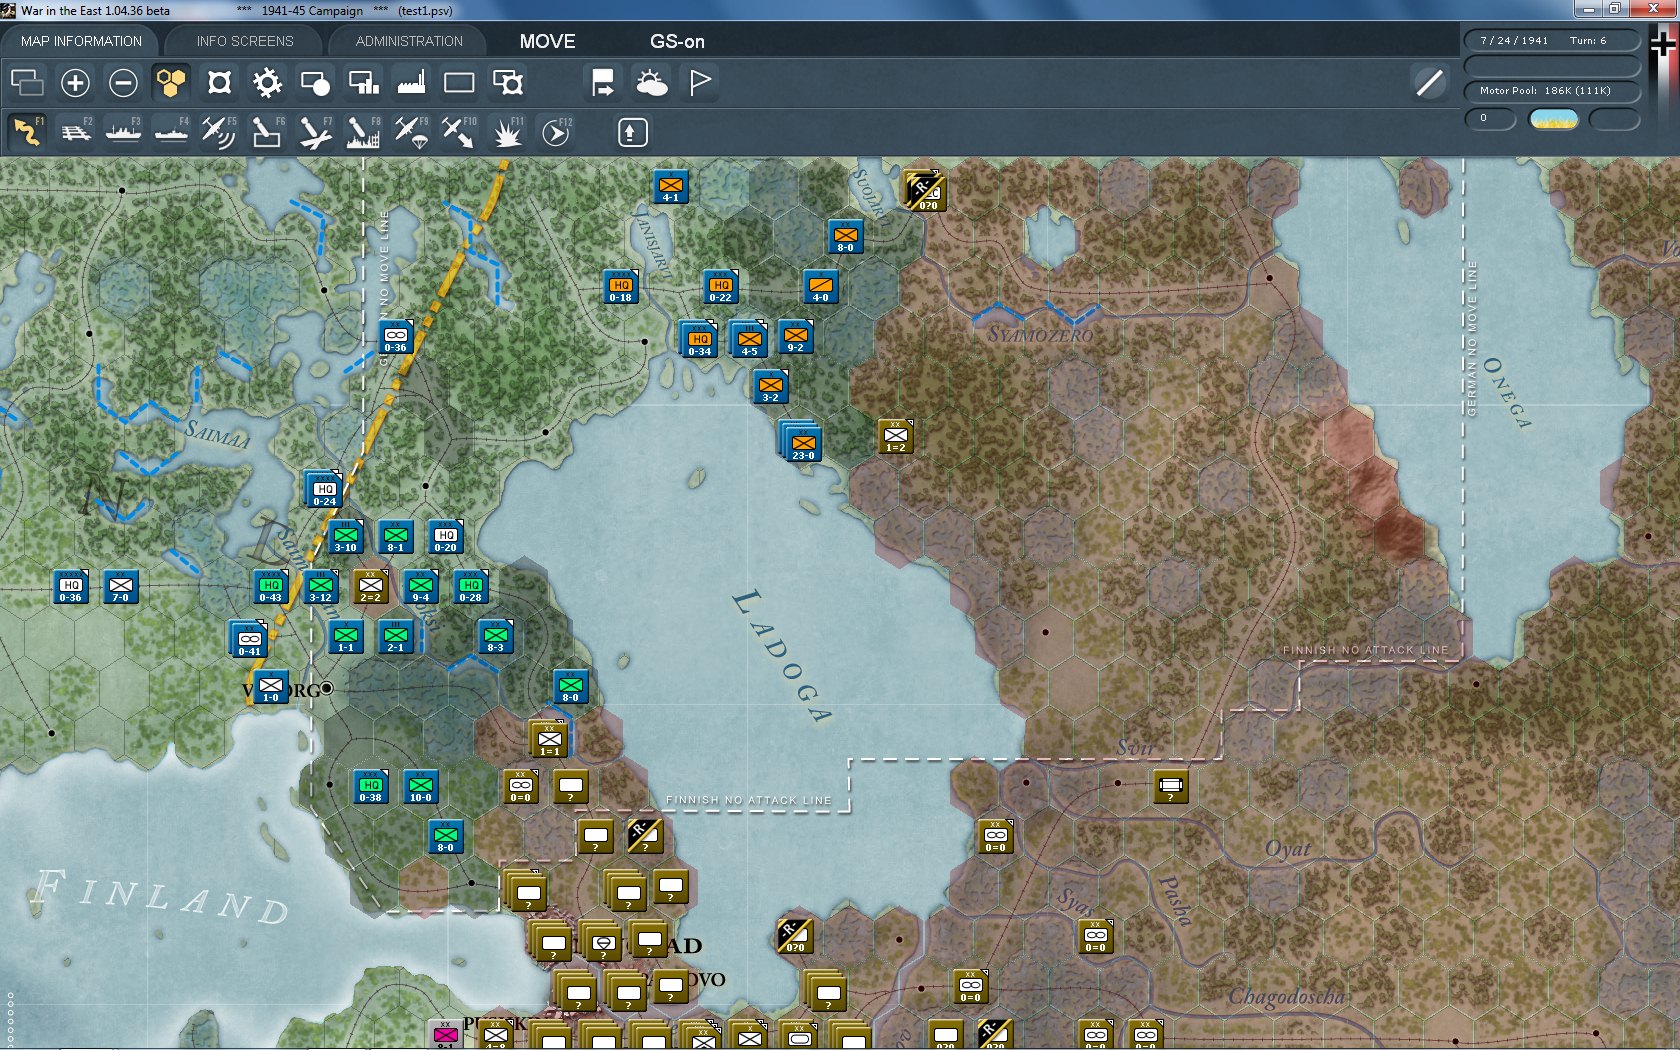
Task: Click the flag with arrow icon
Action: coord(603,83)
